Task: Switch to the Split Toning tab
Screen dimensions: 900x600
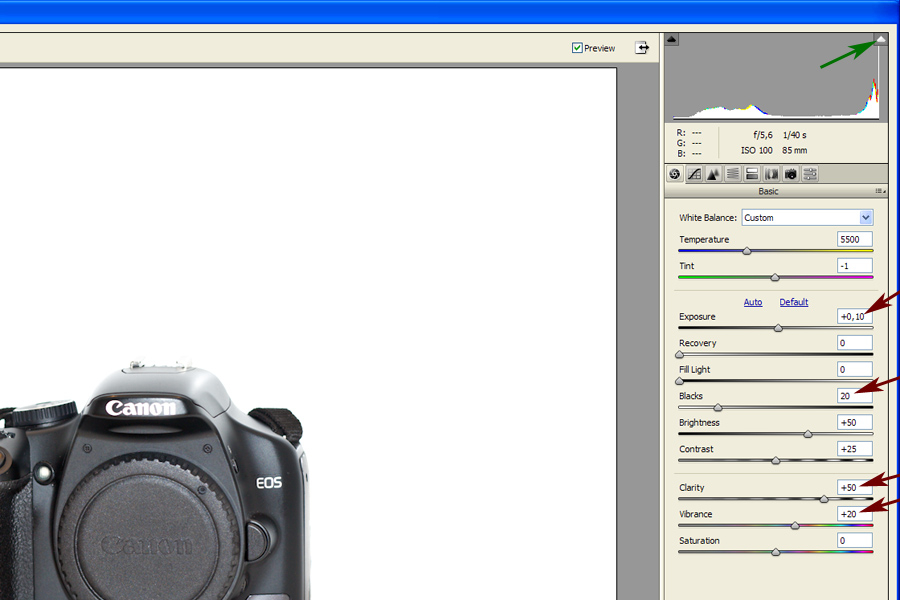Action: pyautogui.click(x=752, y=174)
